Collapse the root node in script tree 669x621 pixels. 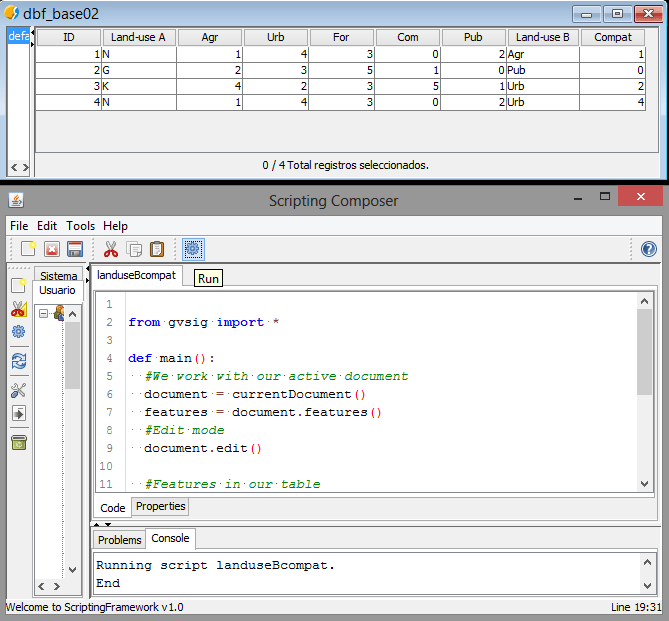pyautogui.click(x=43, y=313)
